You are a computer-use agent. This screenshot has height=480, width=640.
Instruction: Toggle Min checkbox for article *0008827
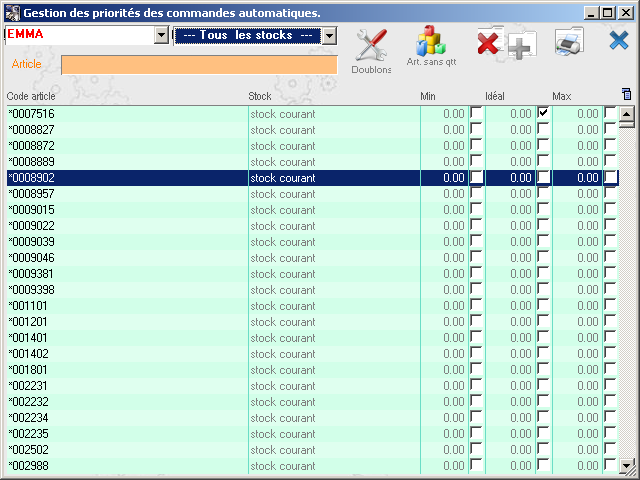click(x=477, y=129)
